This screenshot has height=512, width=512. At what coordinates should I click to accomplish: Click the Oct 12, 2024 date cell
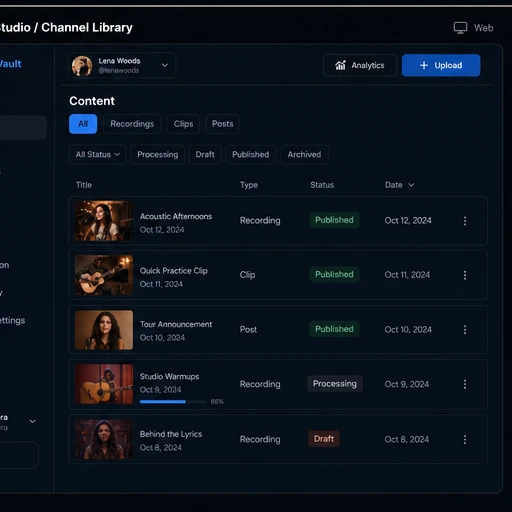point(408,220)
